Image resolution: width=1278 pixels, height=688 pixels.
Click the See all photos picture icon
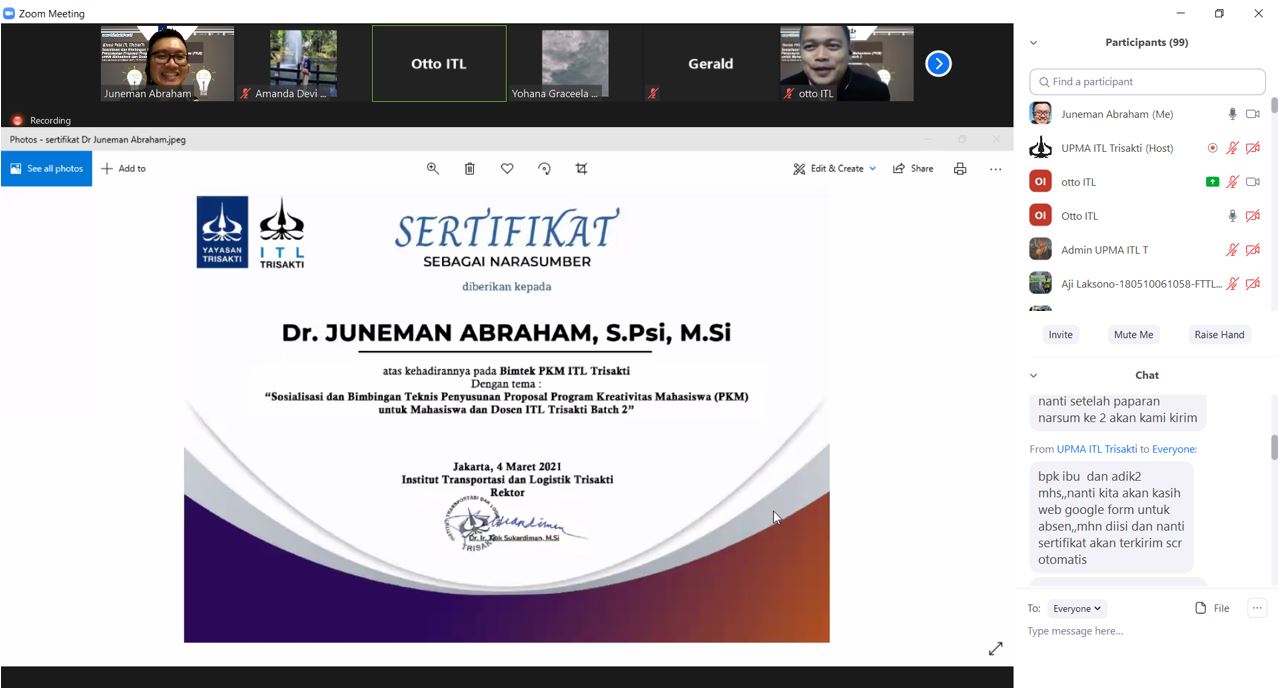pos(16,169)
